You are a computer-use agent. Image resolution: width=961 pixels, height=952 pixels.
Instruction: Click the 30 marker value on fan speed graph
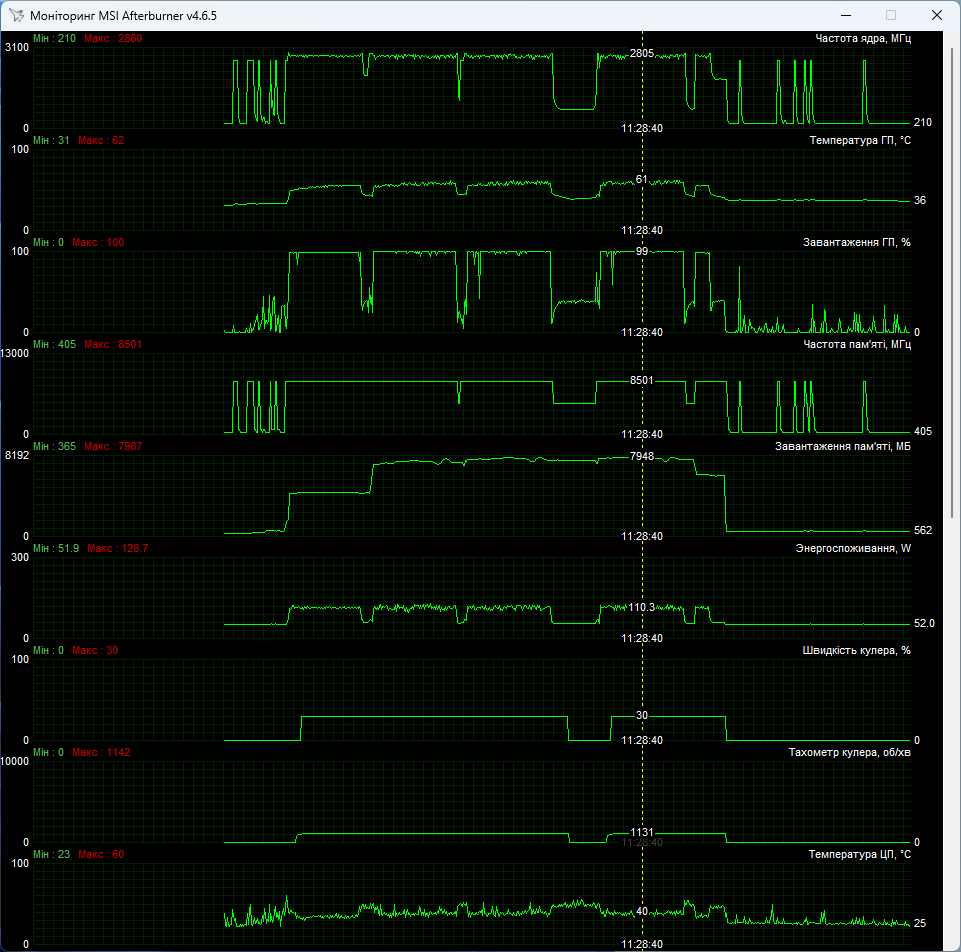642,715
